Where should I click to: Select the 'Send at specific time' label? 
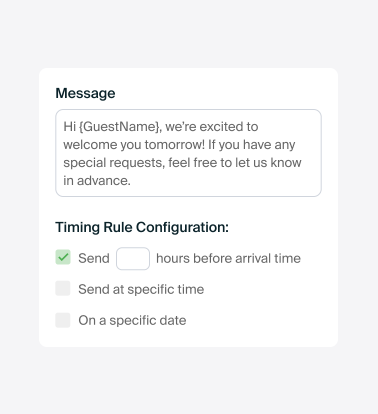coord(141,289)
